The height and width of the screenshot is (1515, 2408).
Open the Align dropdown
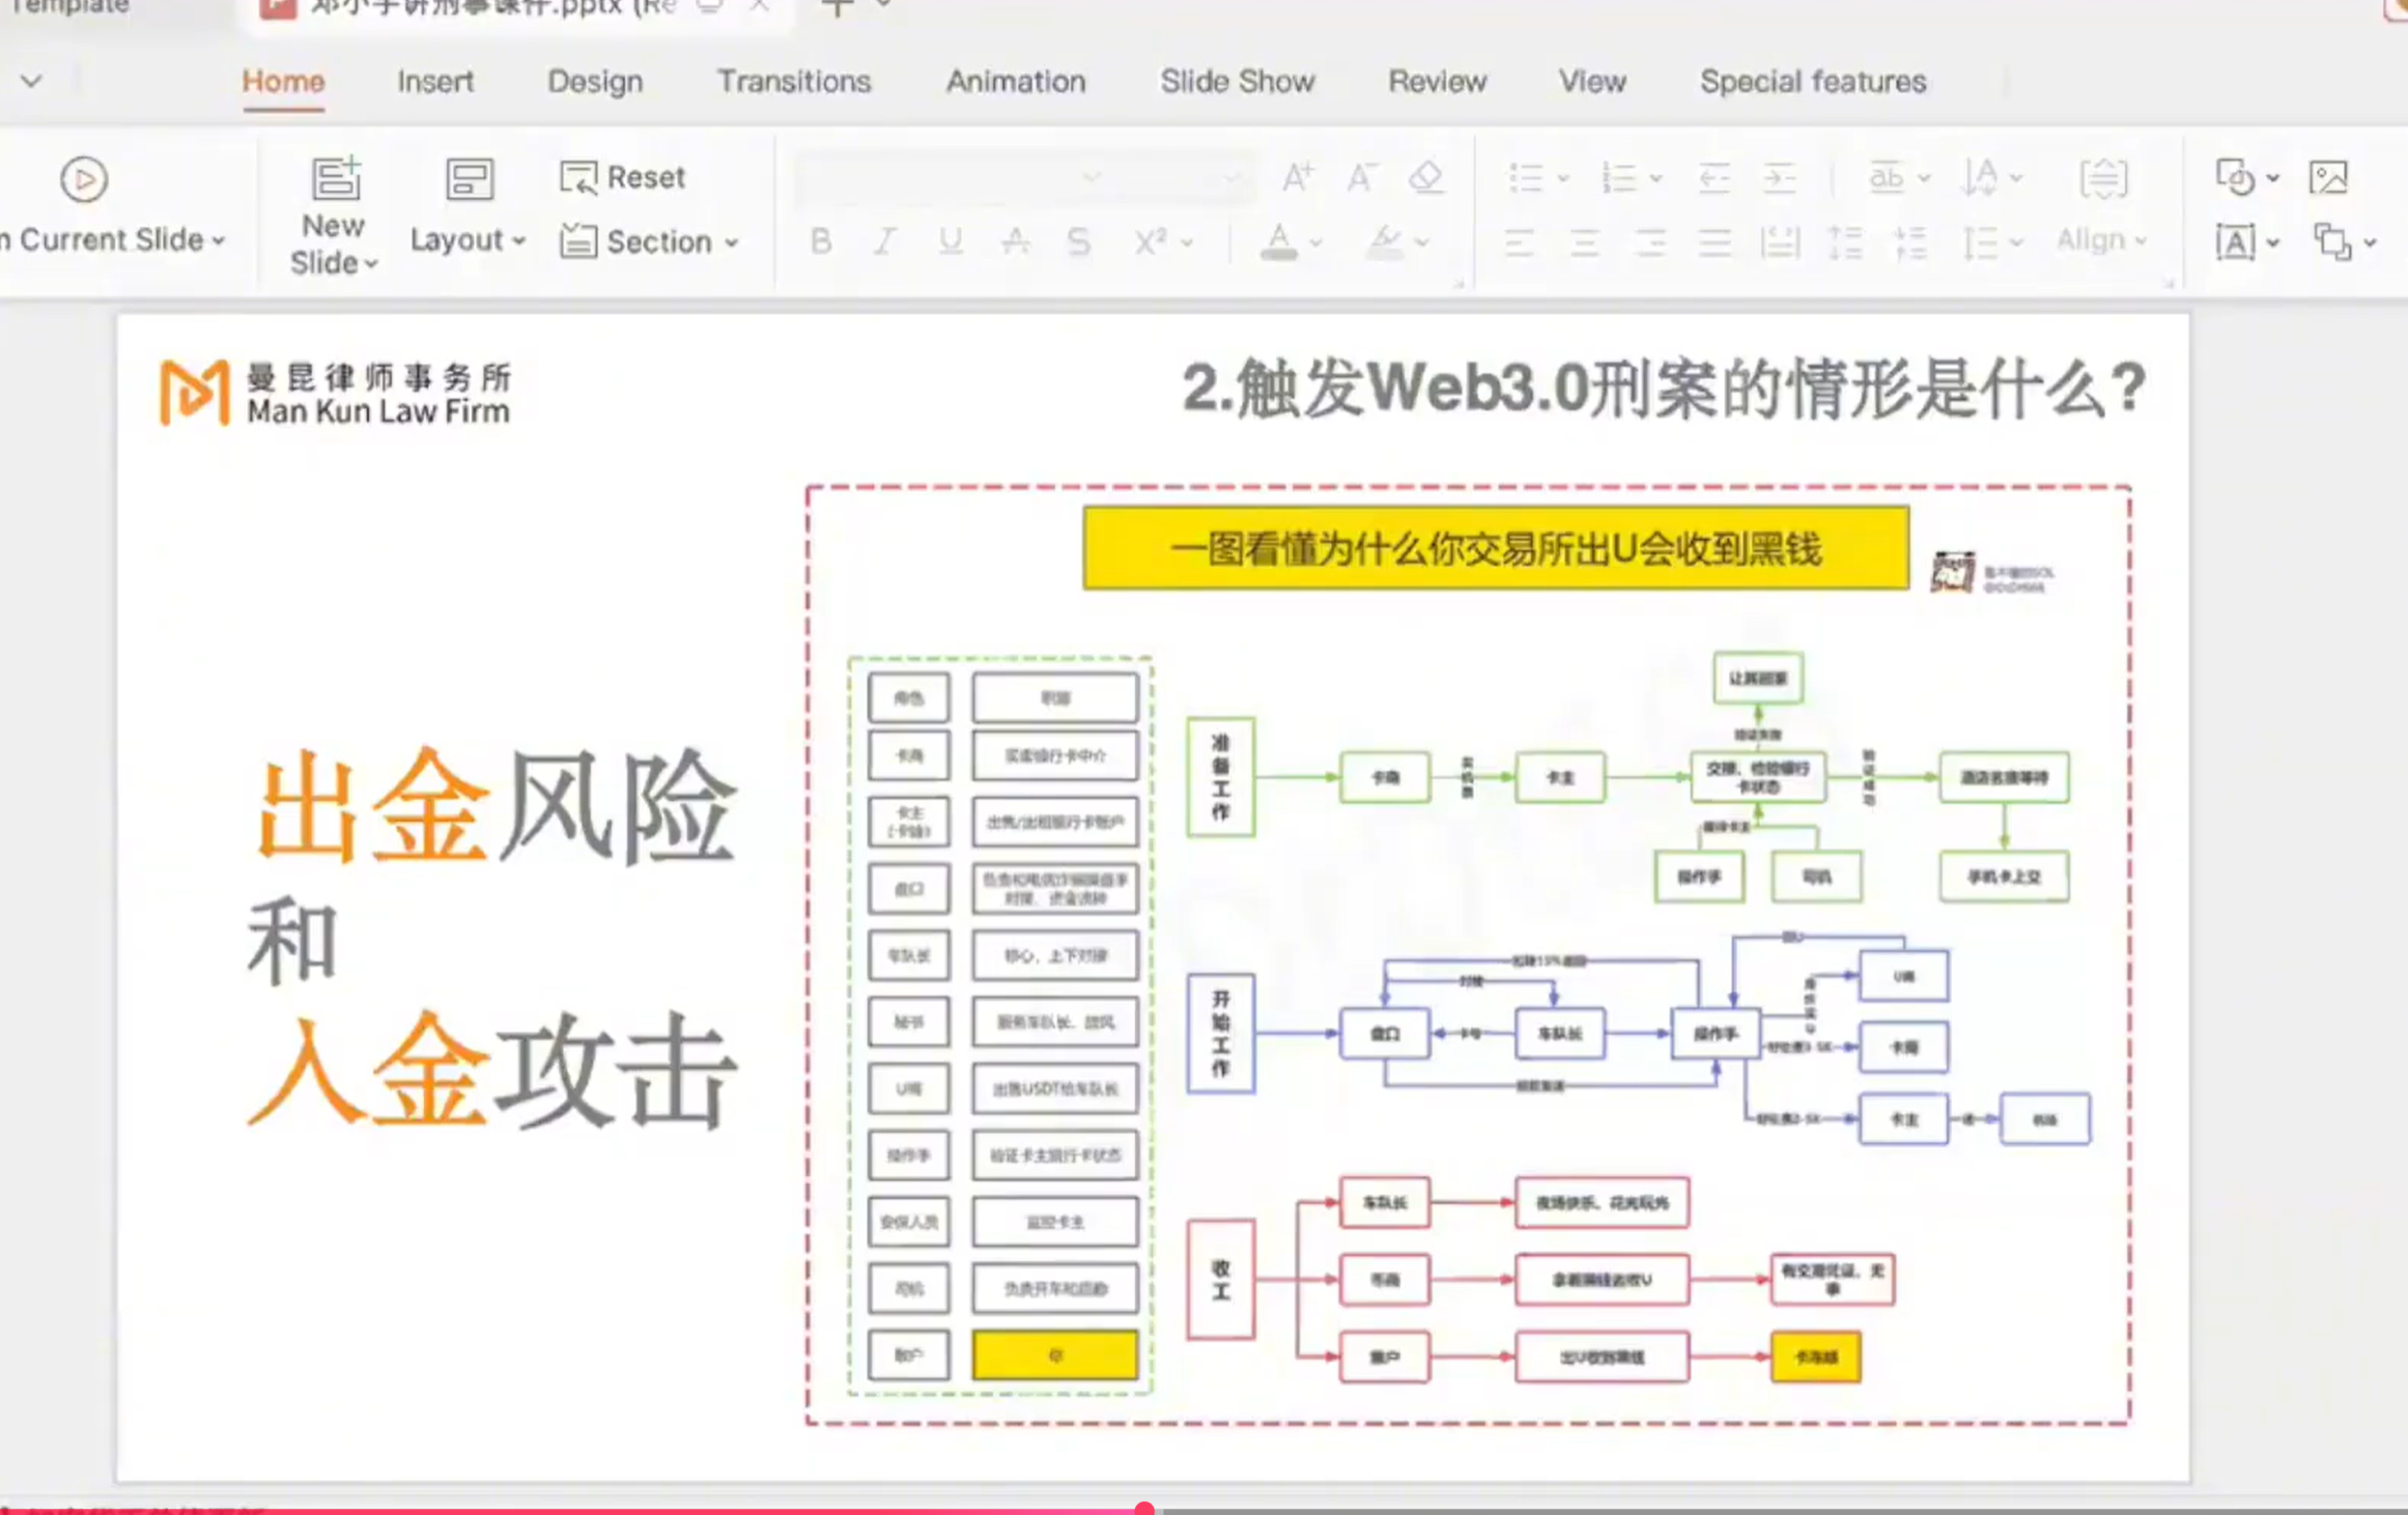(2102, 240)
